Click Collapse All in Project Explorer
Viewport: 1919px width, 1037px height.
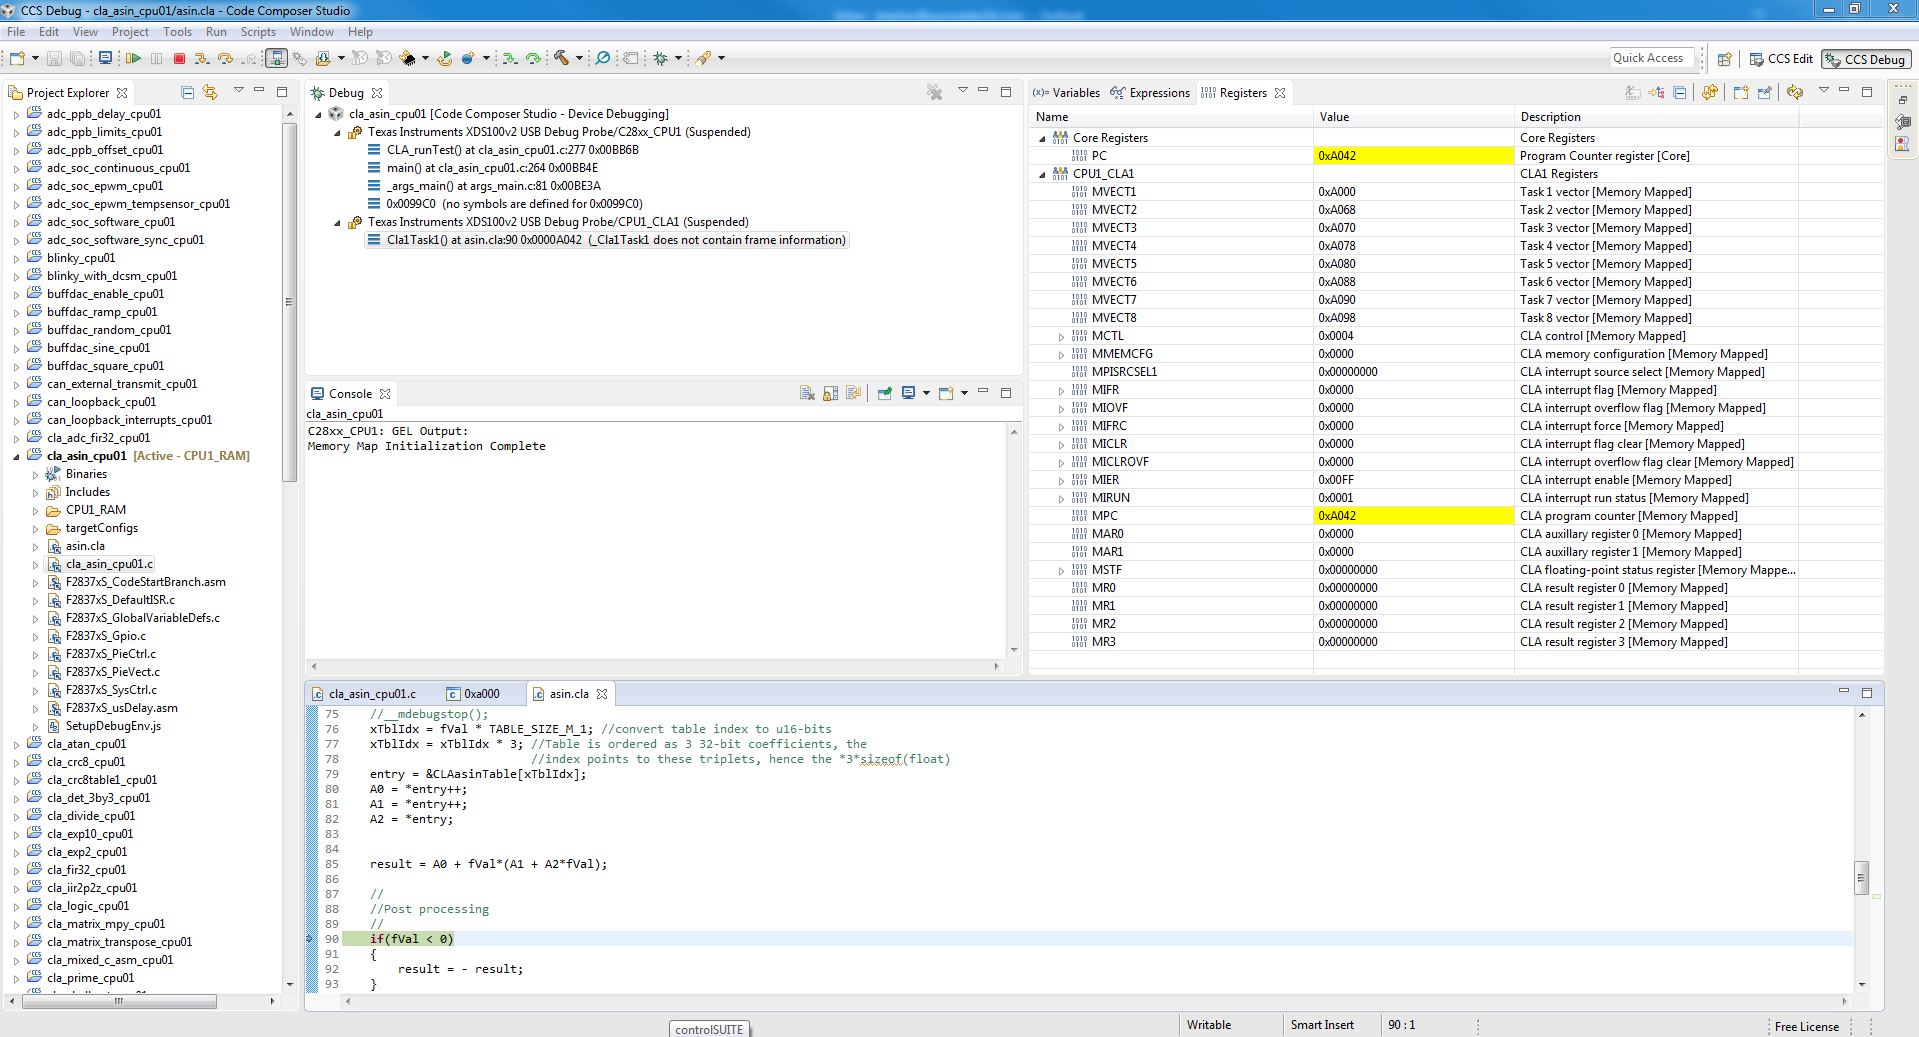[x=187, y=92]
